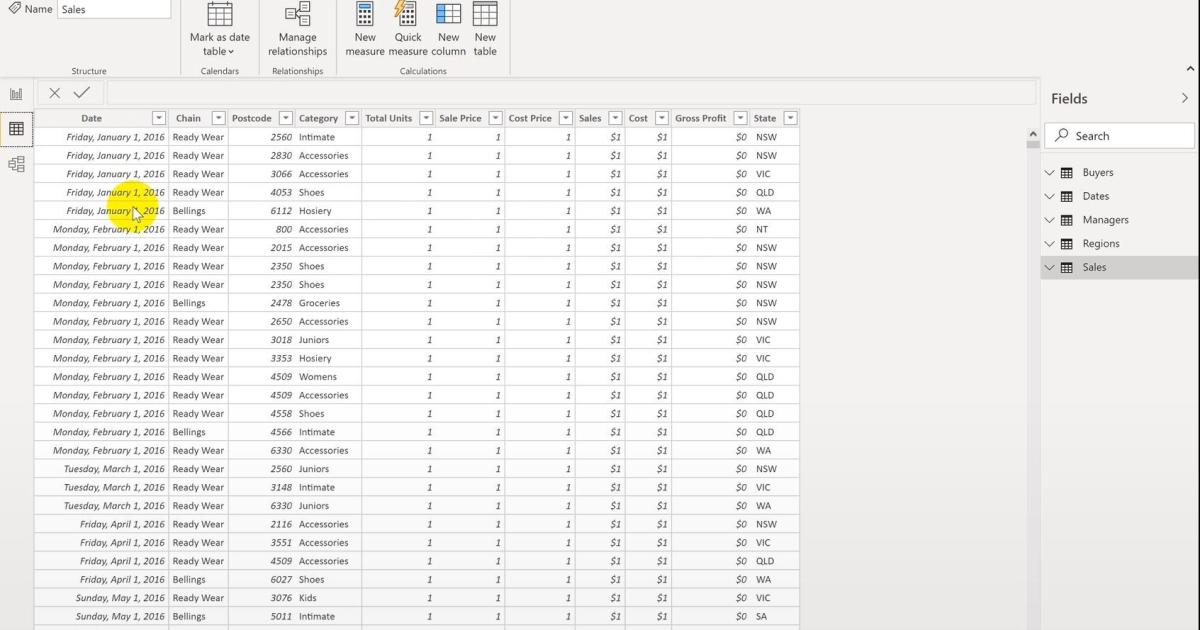
Task: Select the Category column header
Action: point(319,118)
